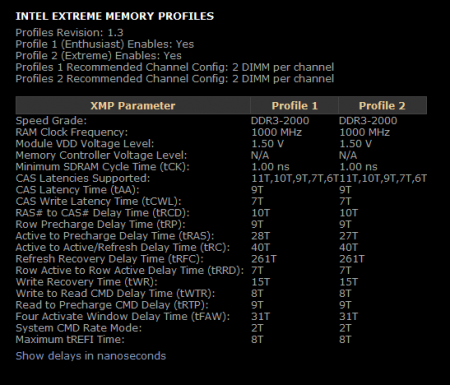Select the Profile 2 column header
The image size is (450, 385).
pyautogui.click(x=382, y=106)
